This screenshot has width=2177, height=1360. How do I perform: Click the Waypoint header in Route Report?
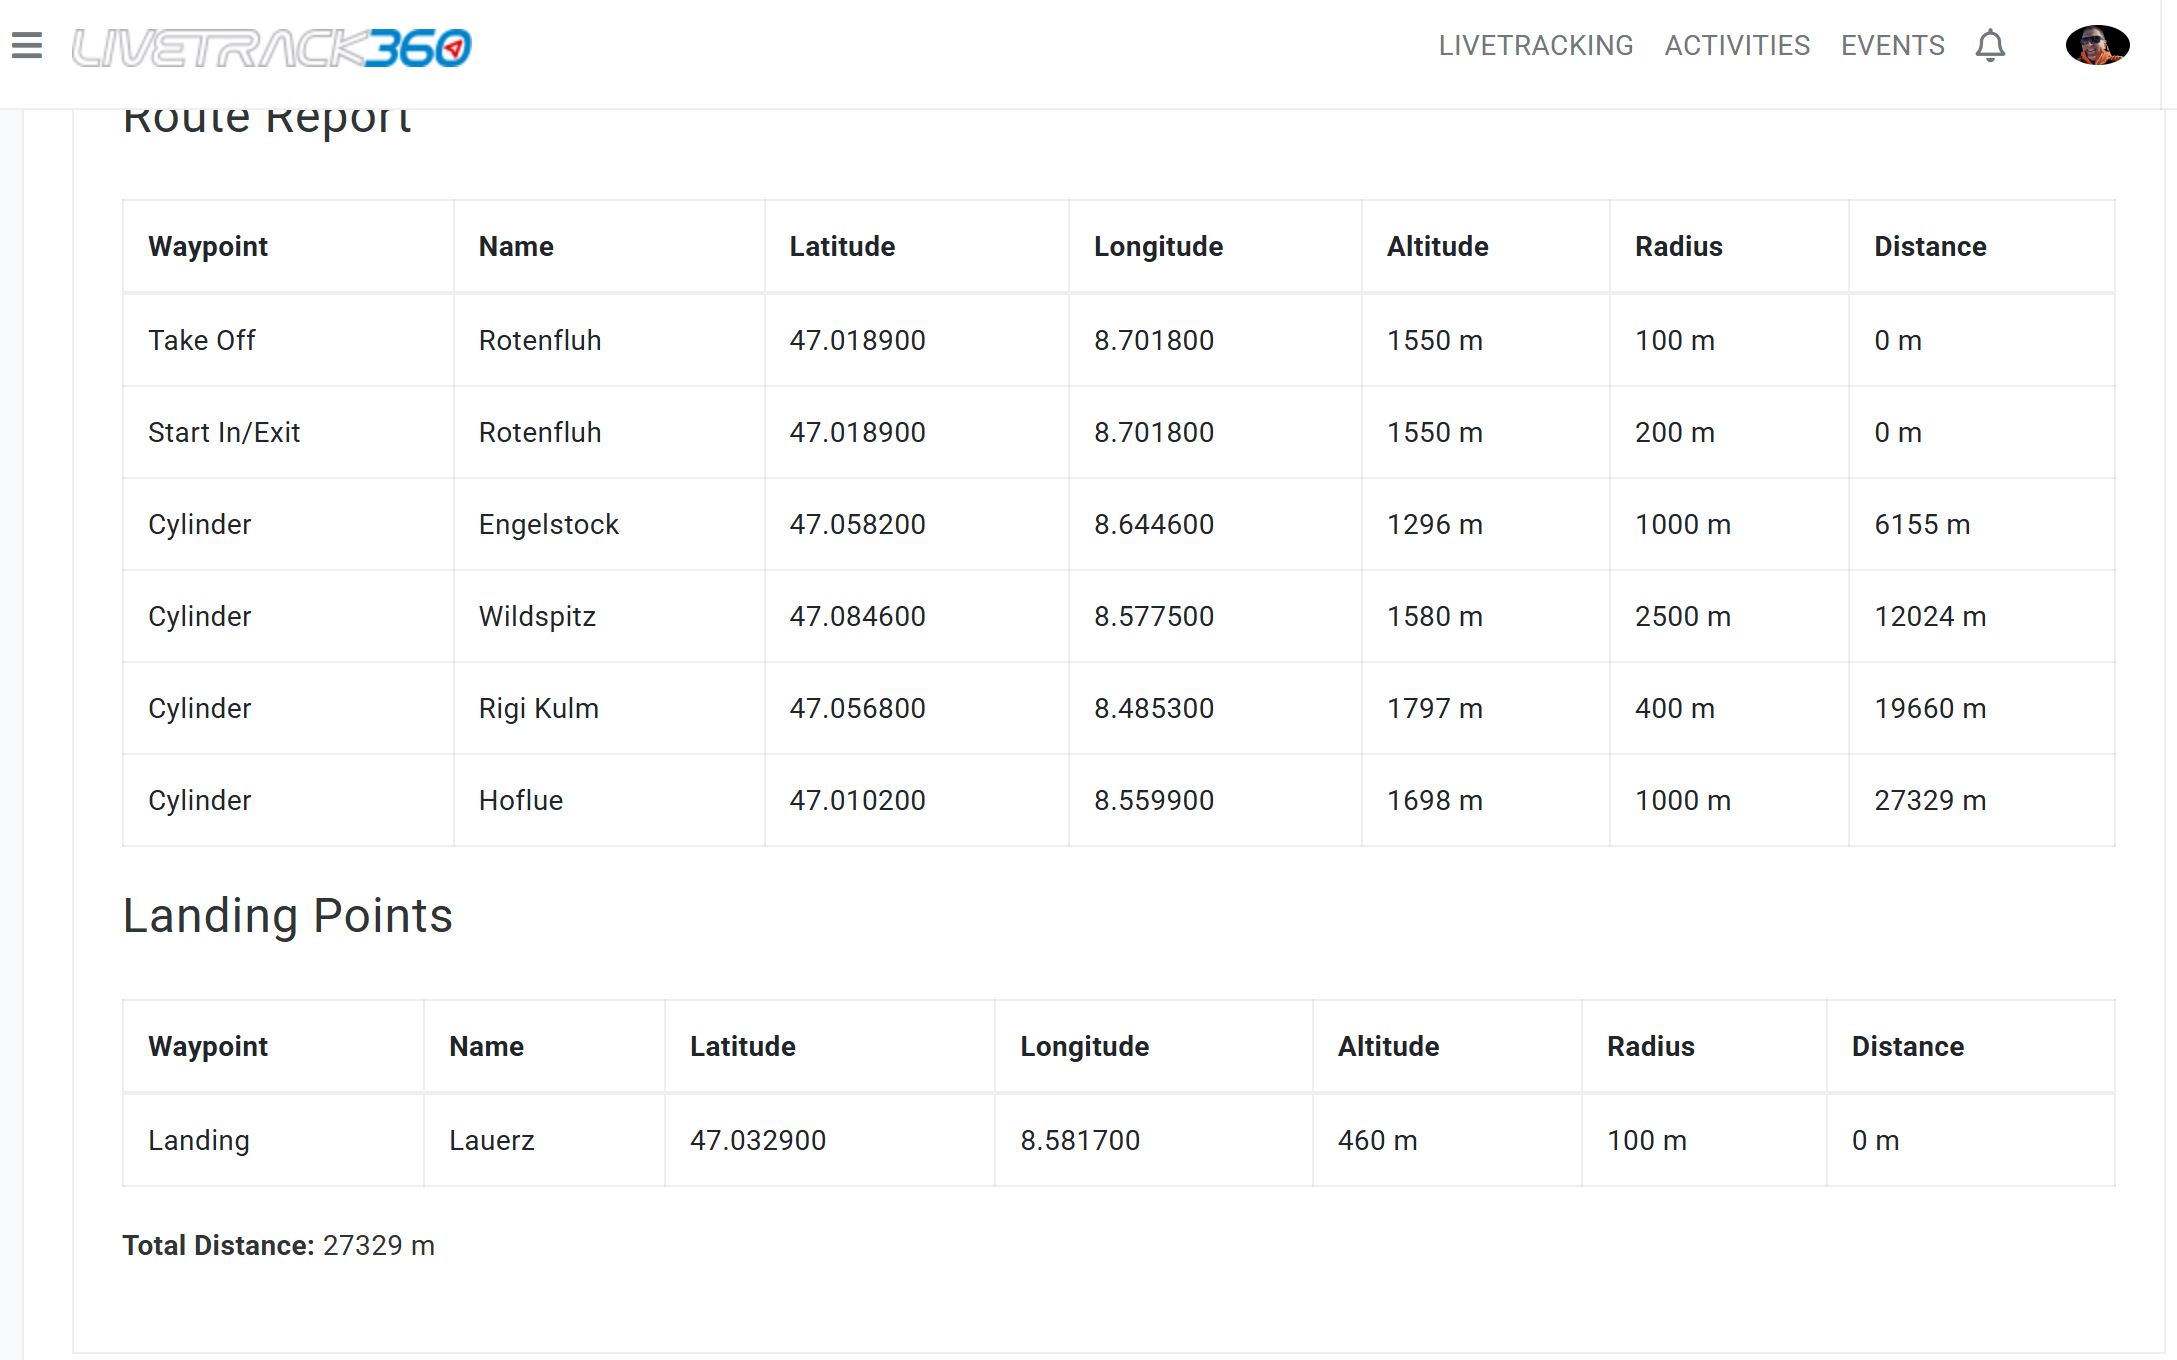[208, 247]
